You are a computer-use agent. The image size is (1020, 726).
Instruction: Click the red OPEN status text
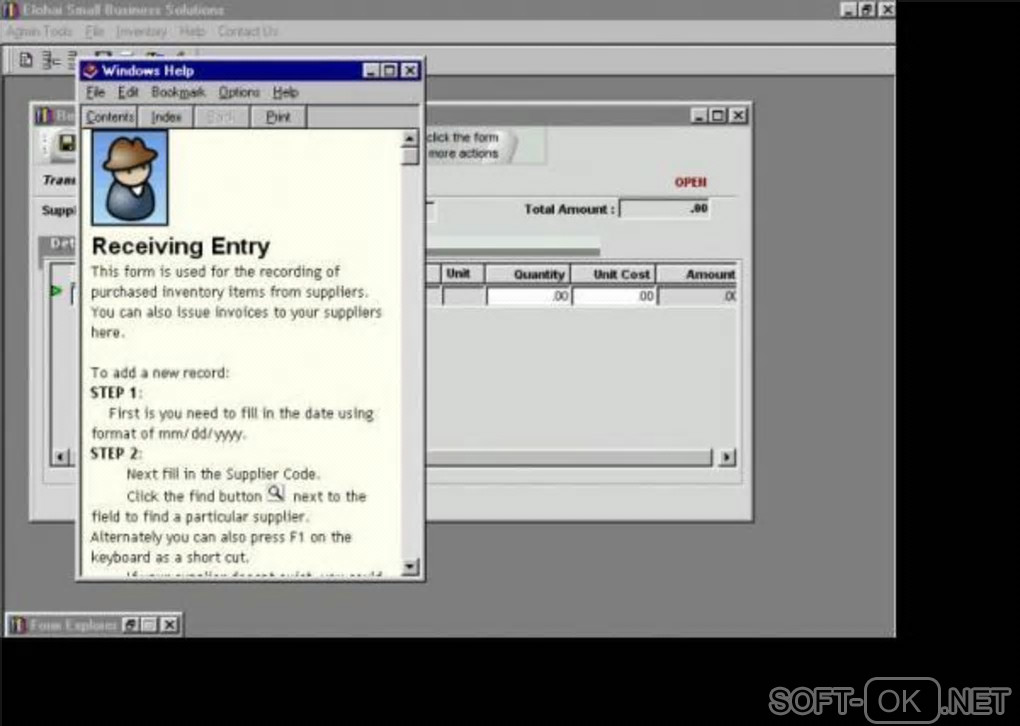tap(690, 182)
